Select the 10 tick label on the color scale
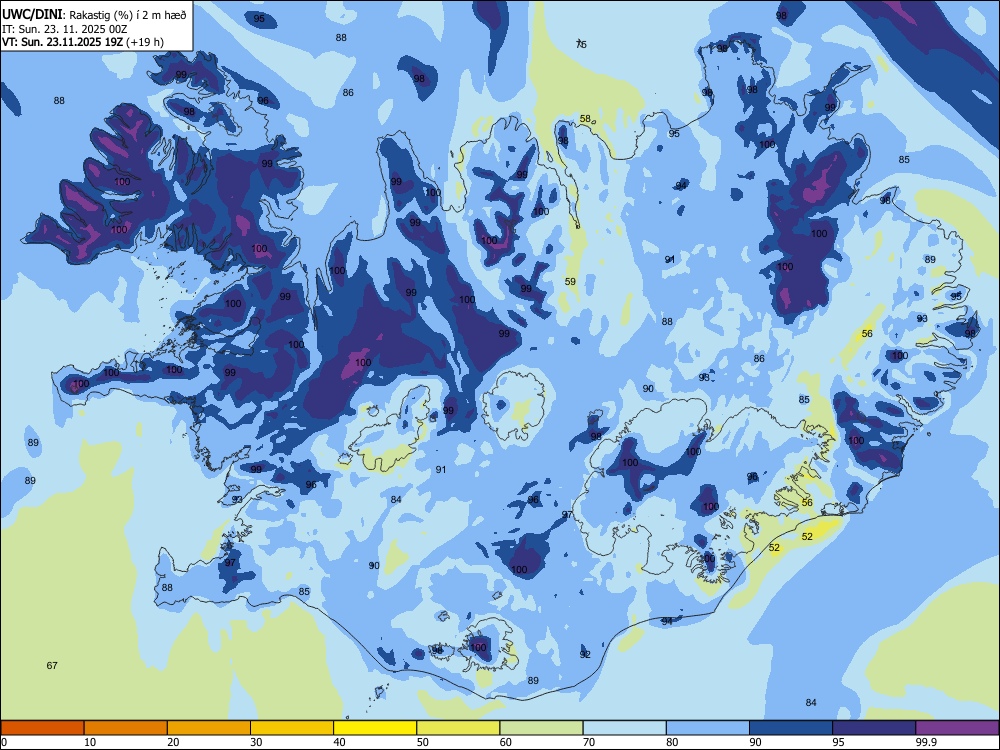The width and height of the screenshot is (1000, 750). (x=90, y=742)
